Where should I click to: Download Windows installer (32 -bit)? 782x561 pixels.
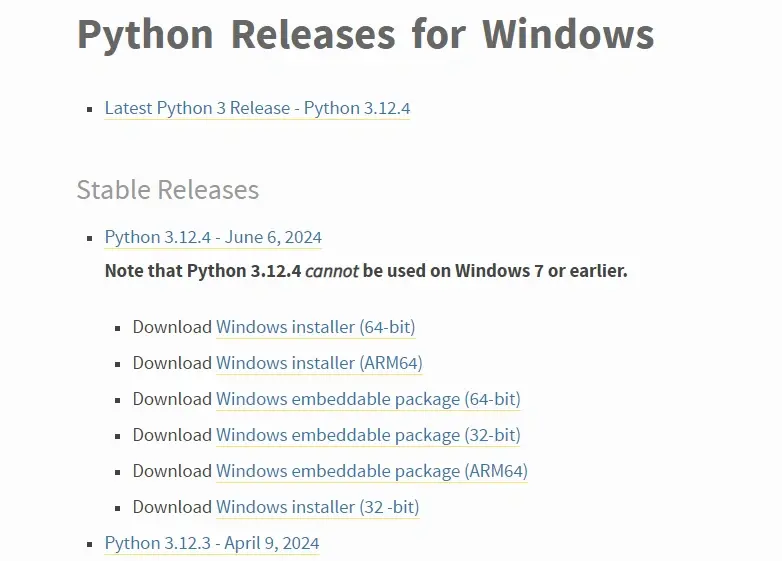tap(318, 507)
